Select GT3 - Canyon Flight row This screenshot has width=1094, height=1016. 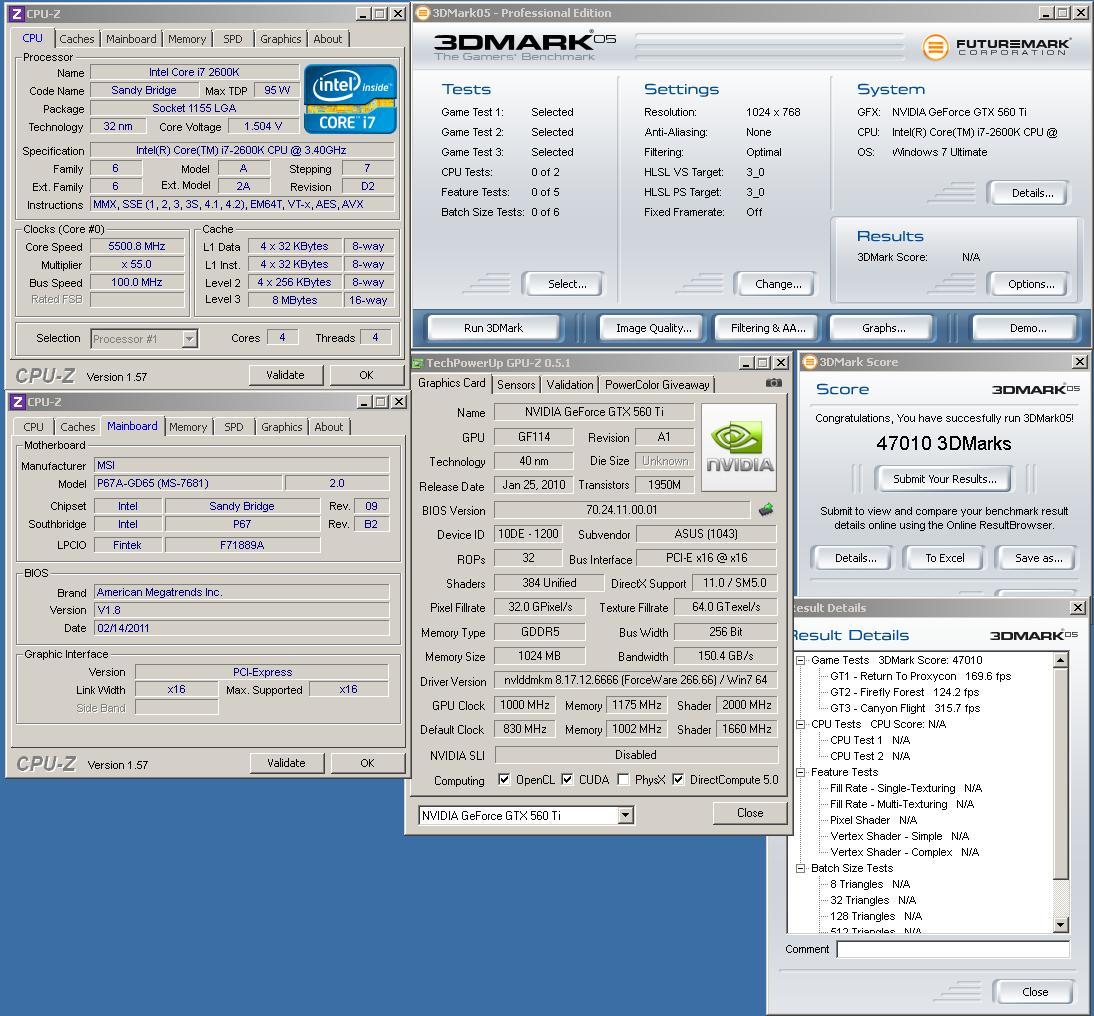coord(904,708)
